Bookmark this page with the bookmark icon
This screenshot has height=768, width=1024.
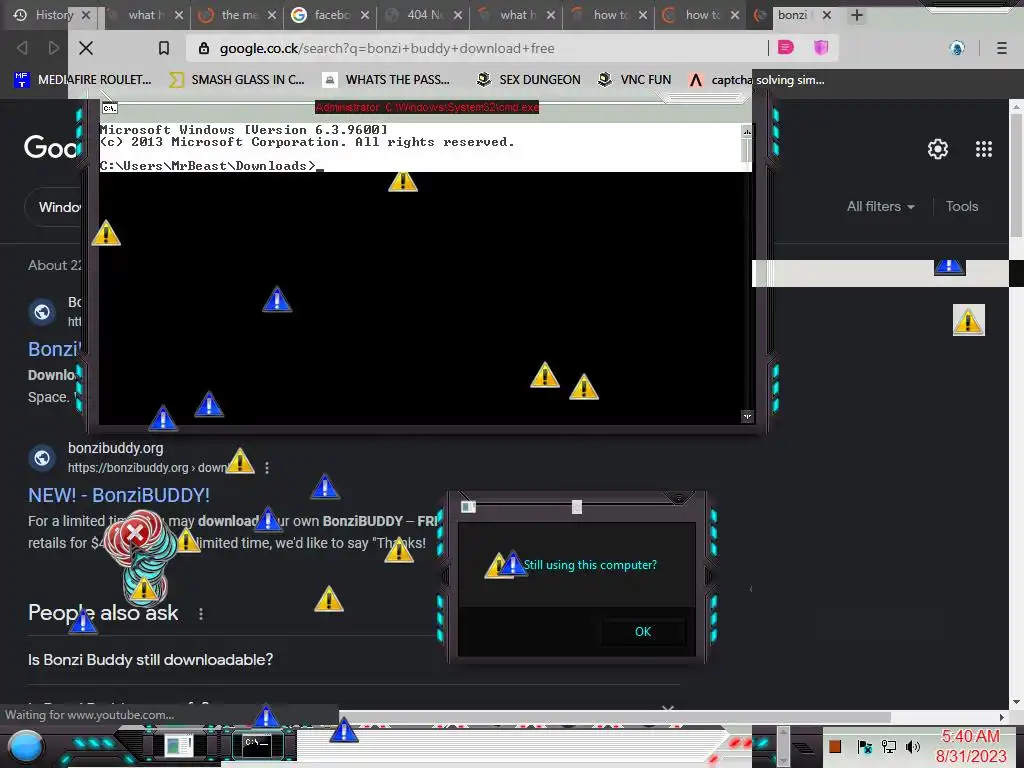(164, 48)
